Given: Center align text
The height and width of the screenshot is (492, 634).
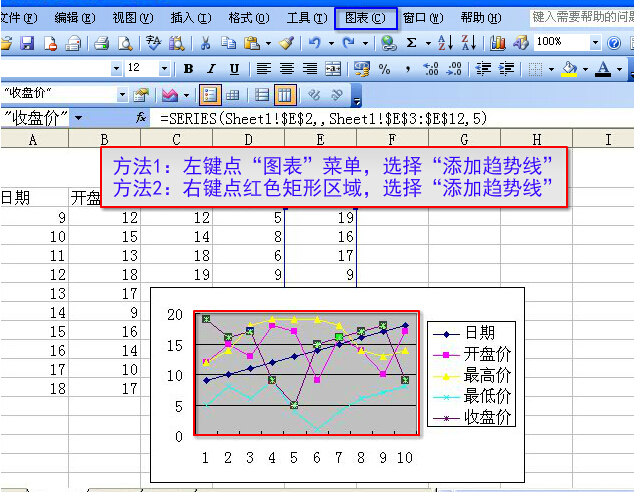Looking at the screenshot, I should click(x=287, y=69).
